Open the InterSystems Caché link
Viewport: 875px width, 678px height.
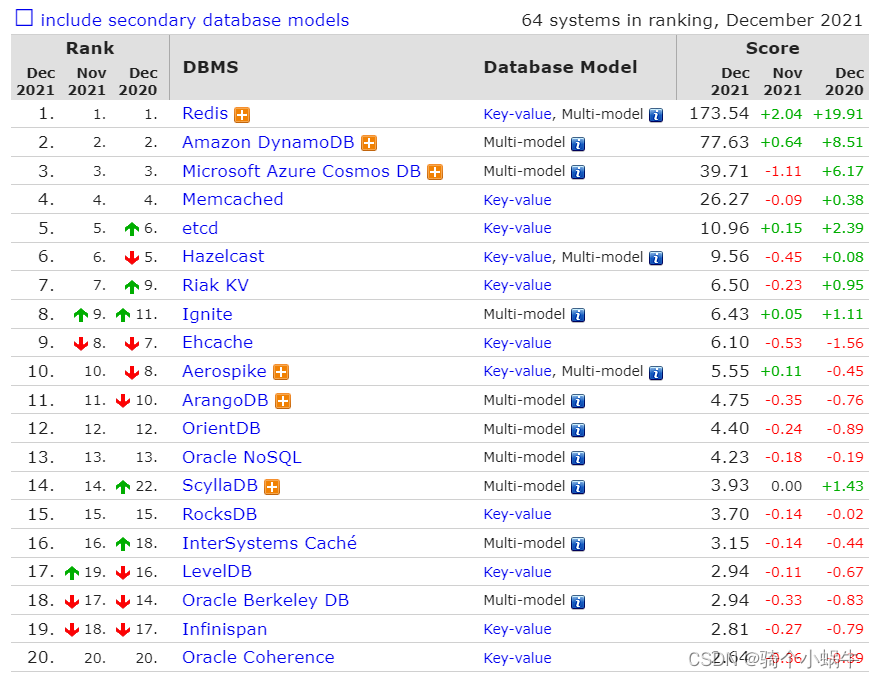[x=270, y=543]
